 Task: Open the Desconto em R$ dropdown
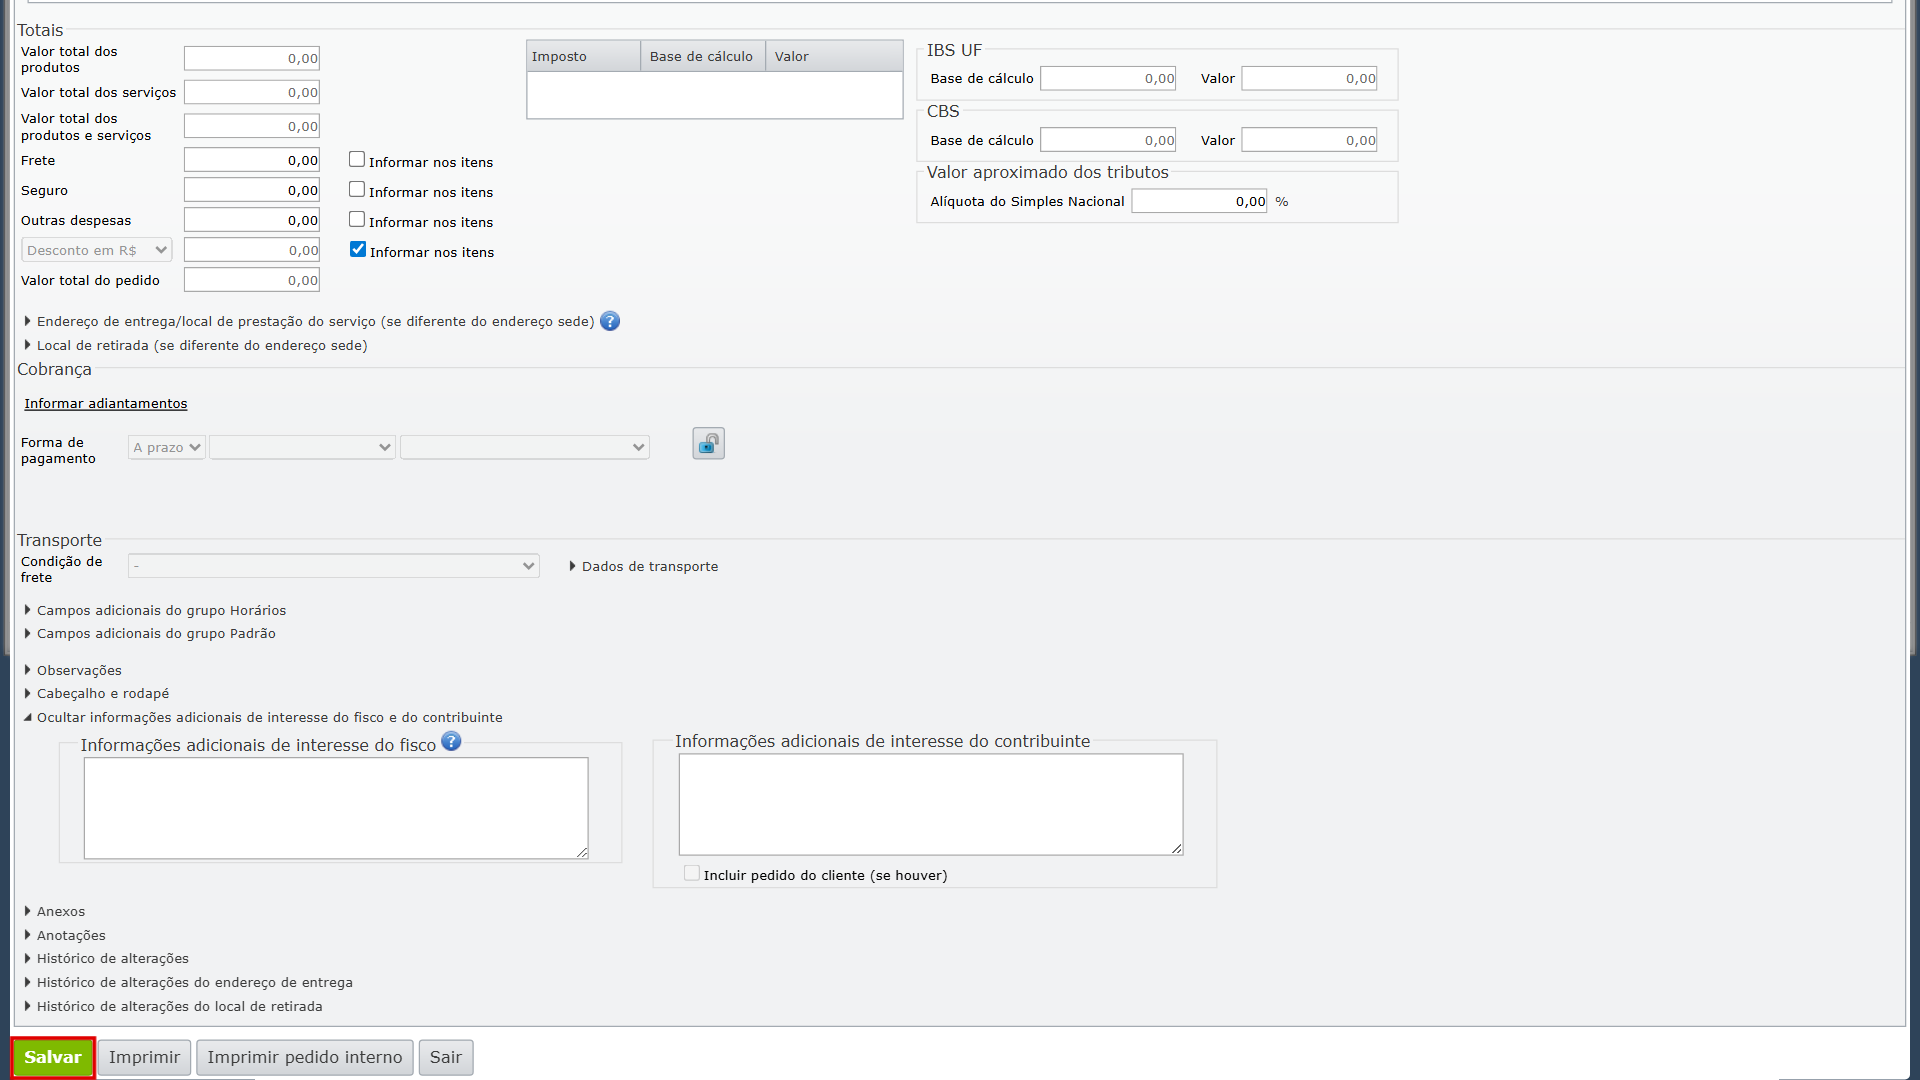(x=97, y=250)
